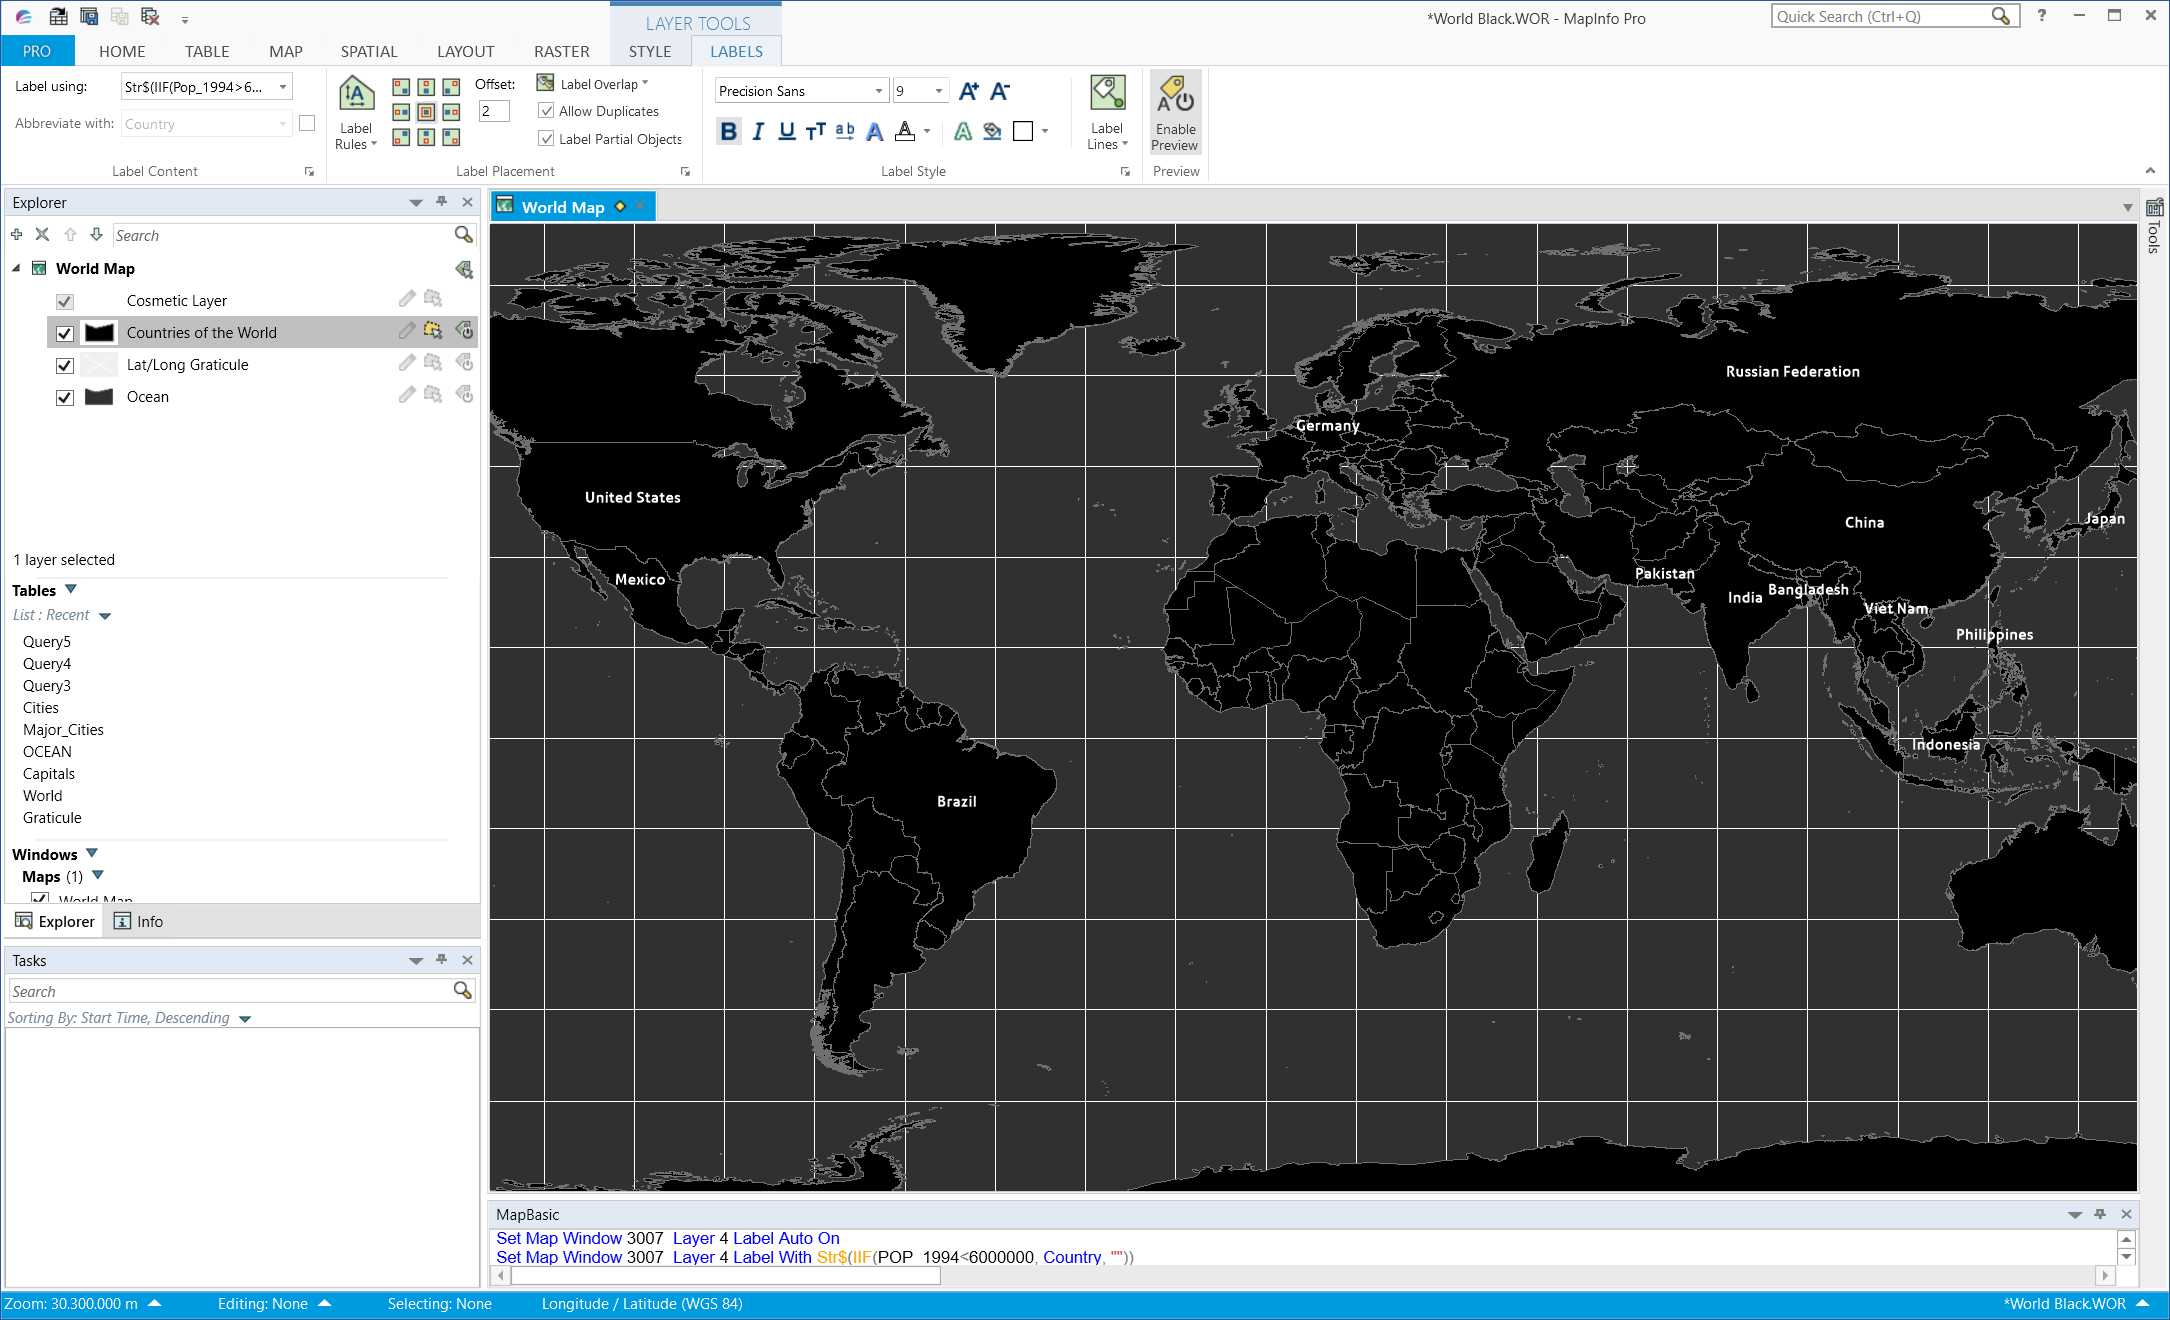Collapse the World Map tree node

[16, 268]
